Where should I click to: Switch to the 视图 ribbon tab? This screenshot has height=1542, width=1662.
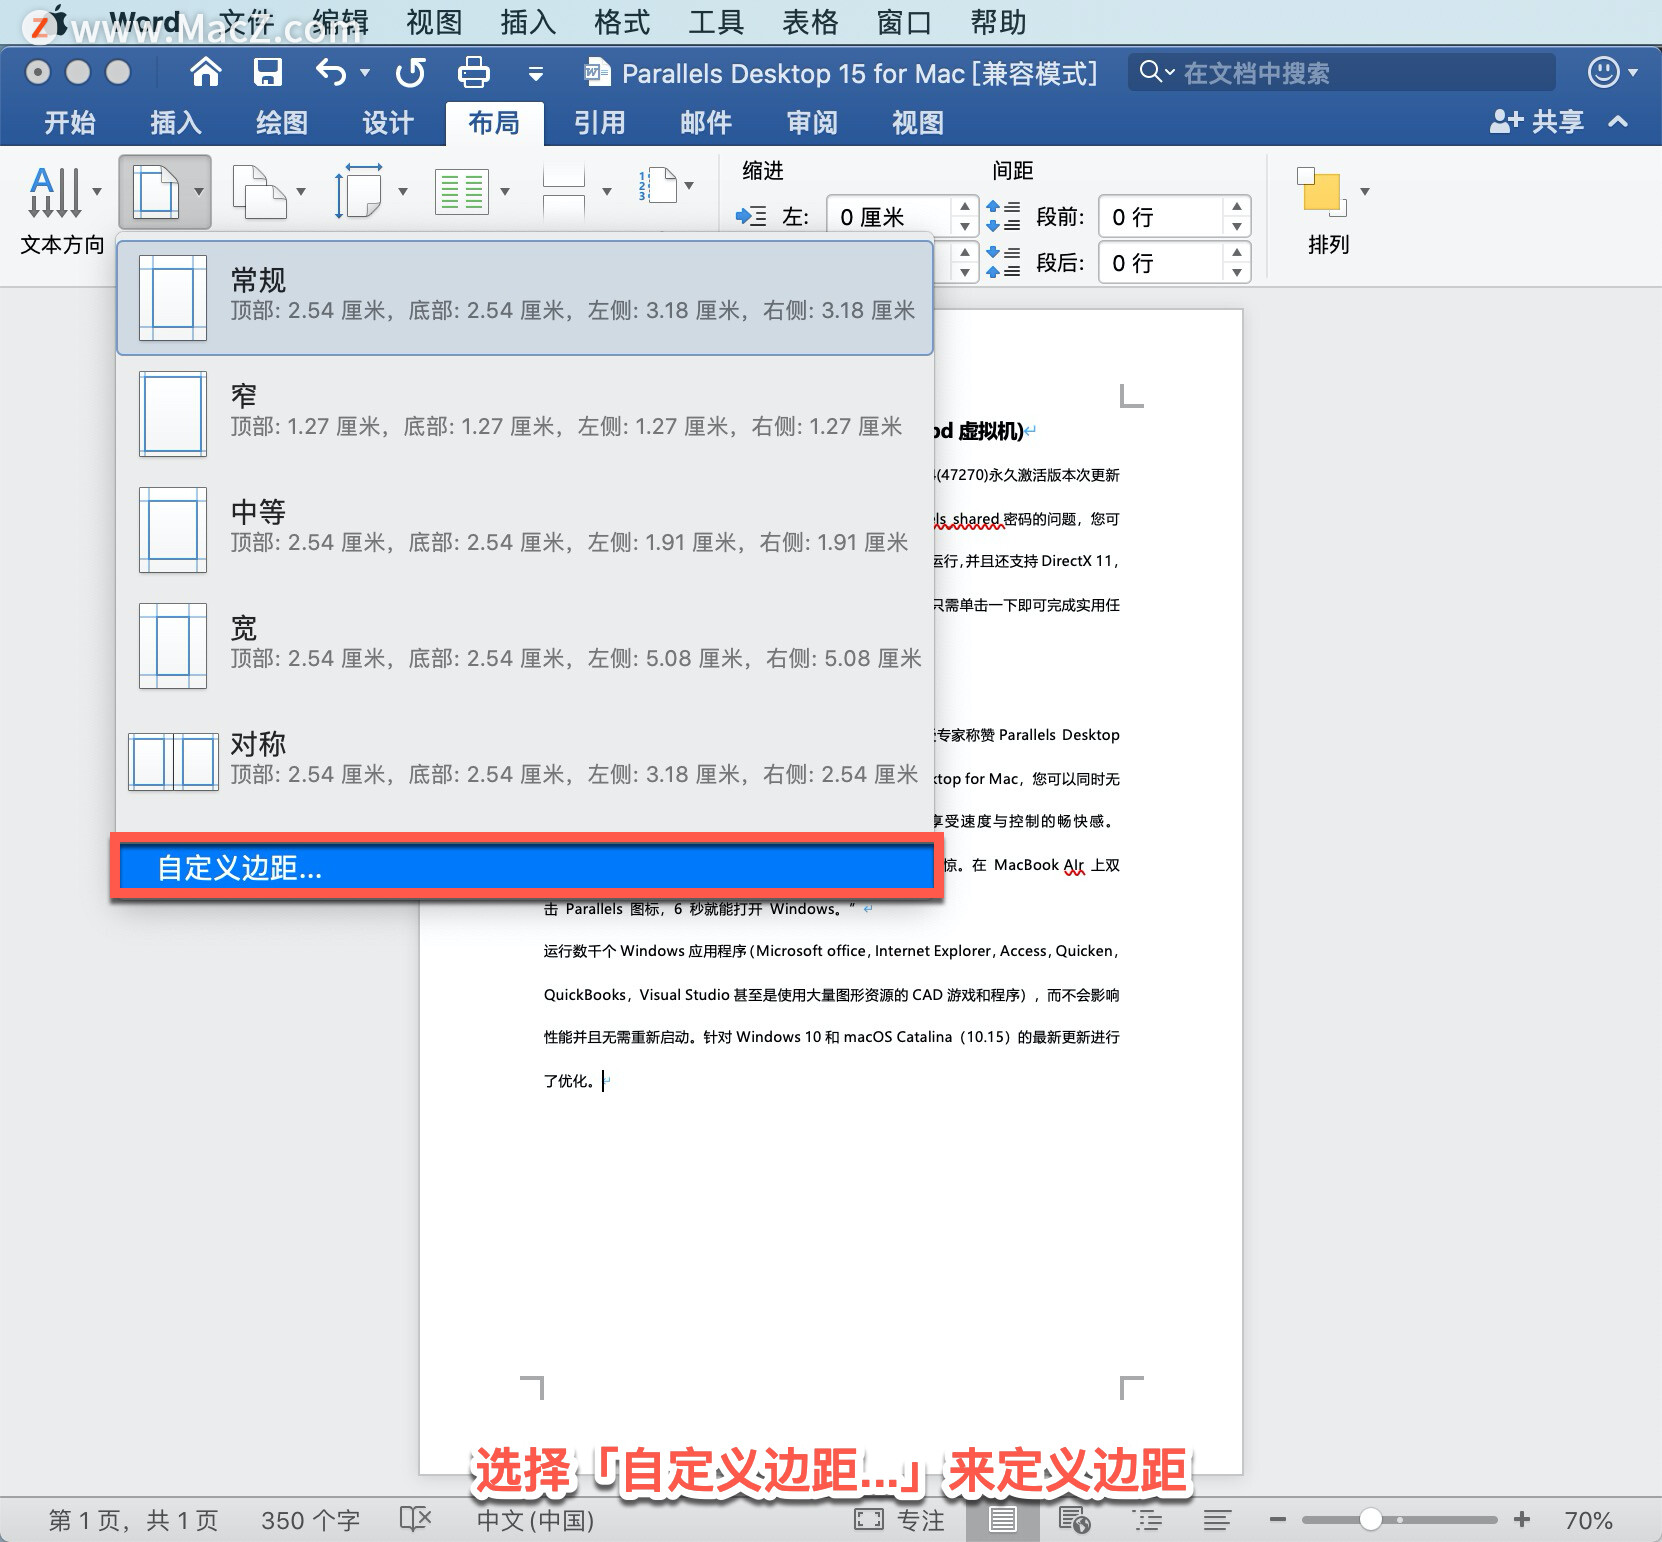pyautogui.click(x=918, y=123)
